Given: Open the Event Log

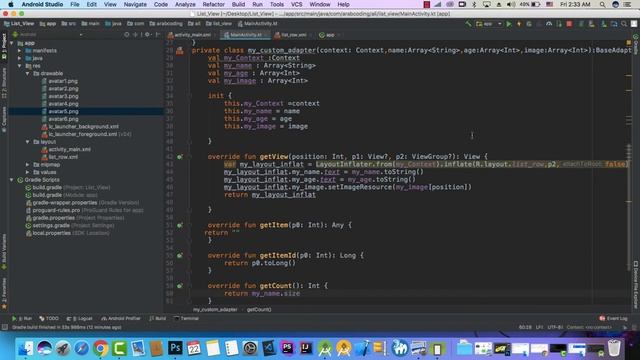Looking at the screenshot, I should [613, 318].
